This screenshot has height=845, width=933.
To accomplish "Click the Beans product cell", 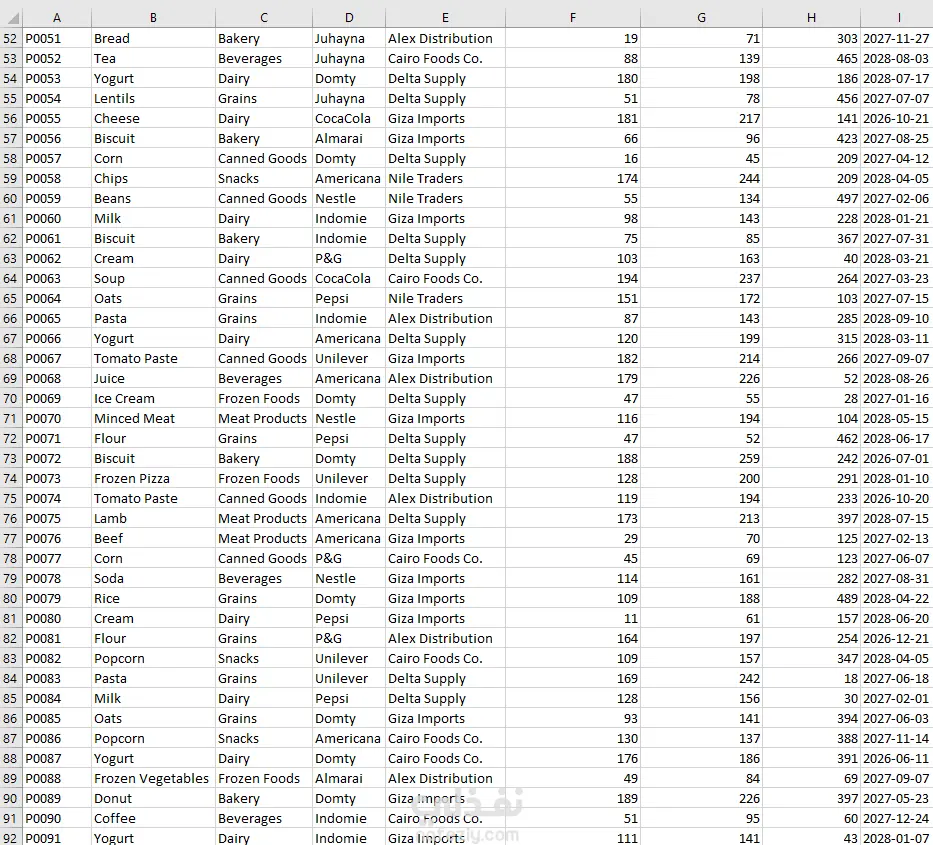I will coord(154,199).
